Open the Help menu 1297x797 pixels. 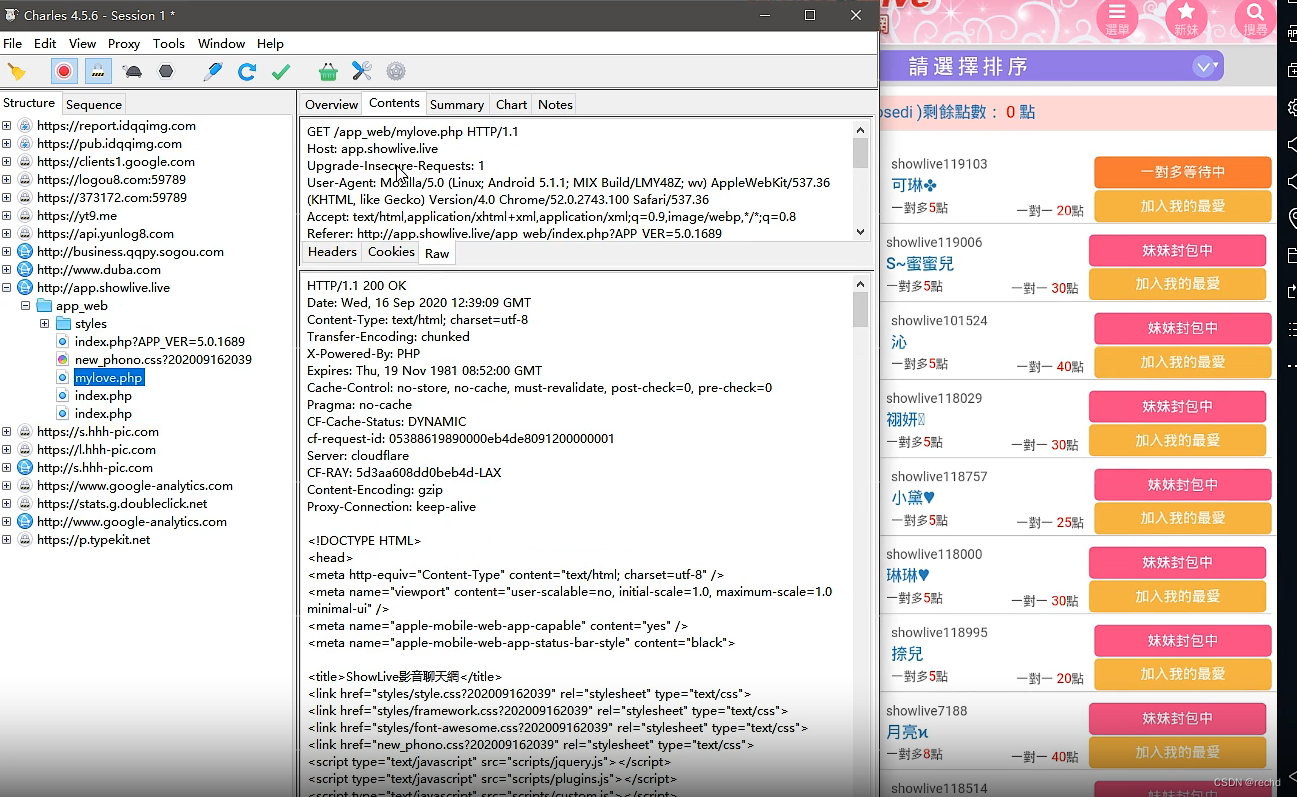coord(270,44)
